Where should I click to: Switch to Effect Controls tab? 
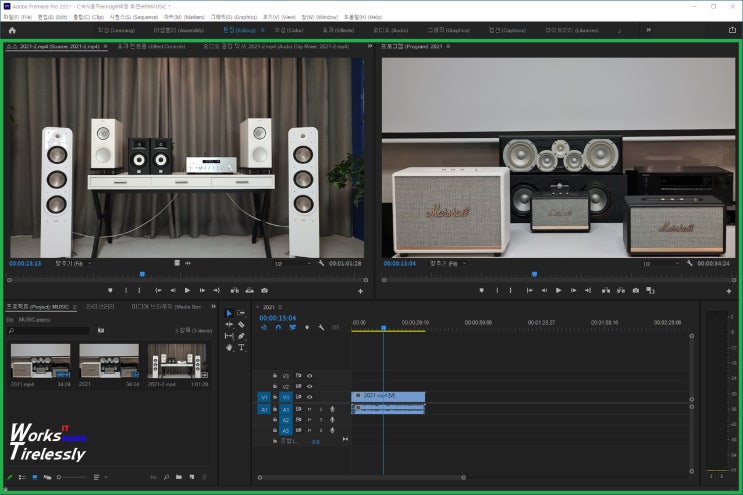tap(151, 46)
